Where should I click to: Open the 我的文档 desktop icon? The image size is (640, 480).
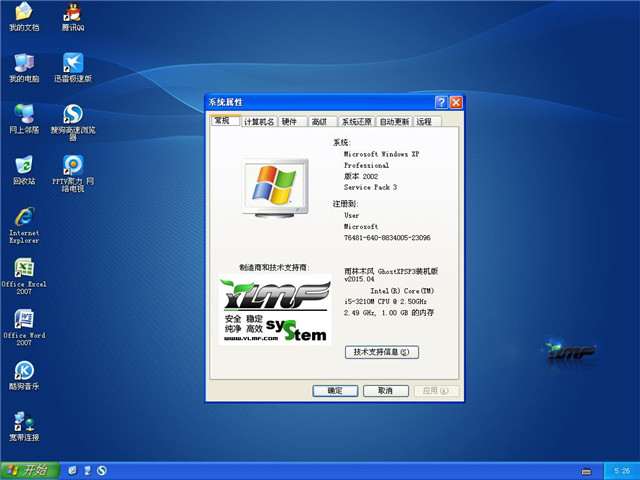click(24, 16)
